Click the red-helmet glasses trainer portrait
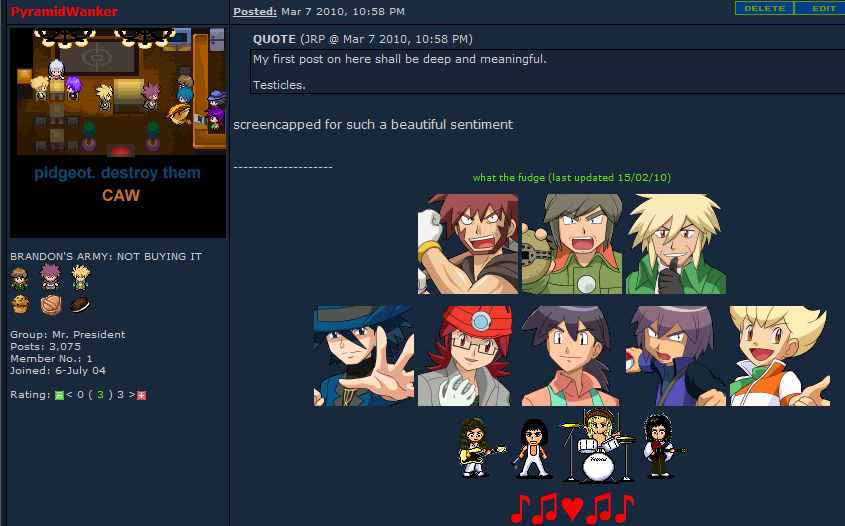This screenshot has height=526, width=845. pyautogui.click(x=464, y=356)
